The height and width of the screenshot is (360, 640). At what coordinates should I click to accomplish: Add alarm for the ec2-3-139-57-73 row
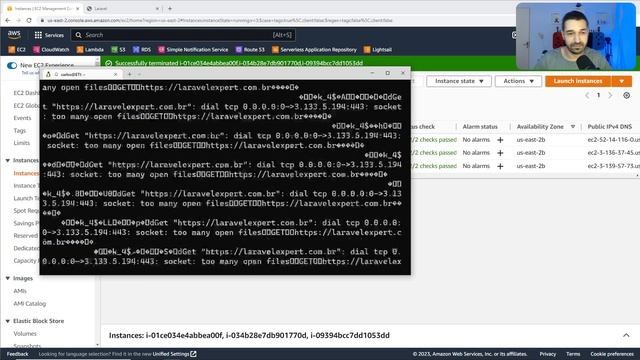click(x=500, y=166)
